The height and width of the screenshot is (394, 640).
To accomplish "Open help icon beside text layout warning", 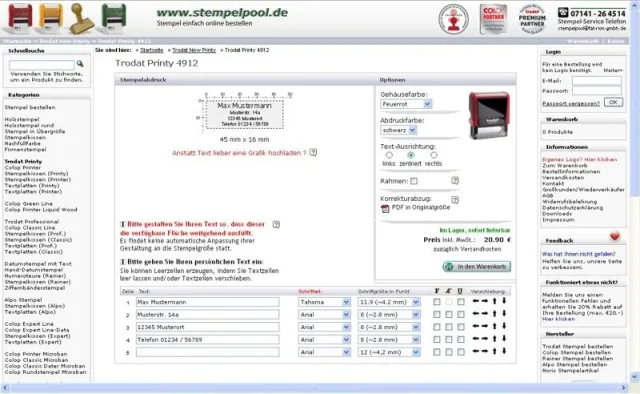I will (x=276, y=225).
